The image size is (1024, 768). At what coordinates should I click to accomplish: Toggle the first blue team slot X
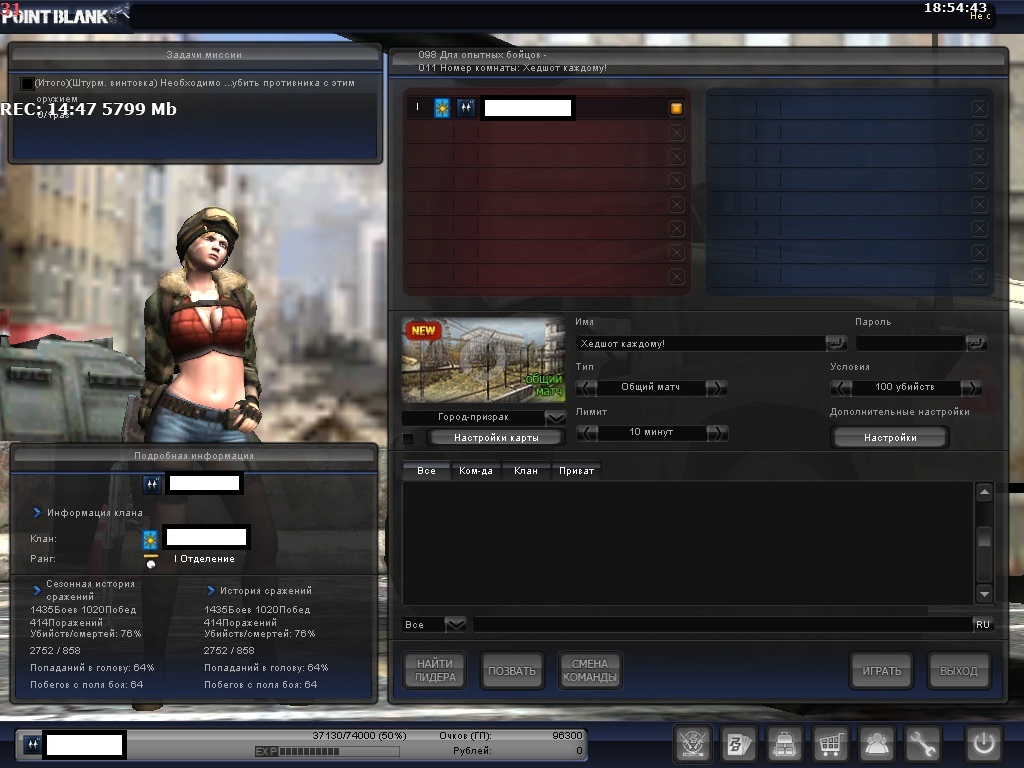tap(979, 108)
